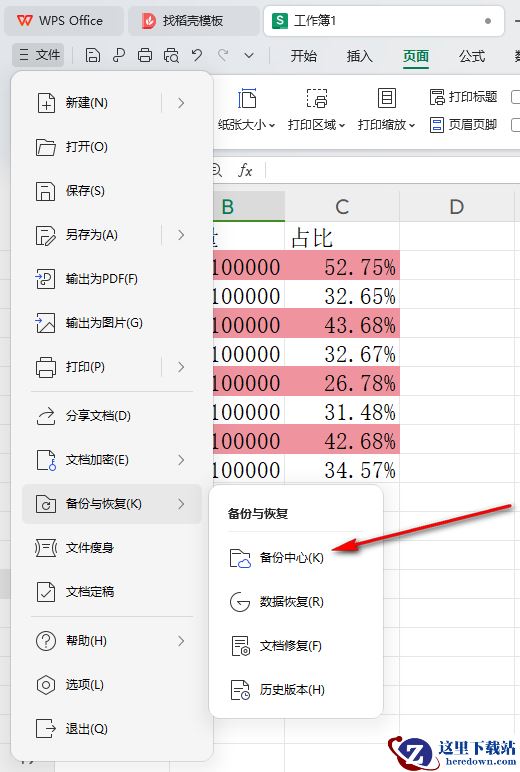Click the Paper Size icon
520x772 pixels.
247,98
